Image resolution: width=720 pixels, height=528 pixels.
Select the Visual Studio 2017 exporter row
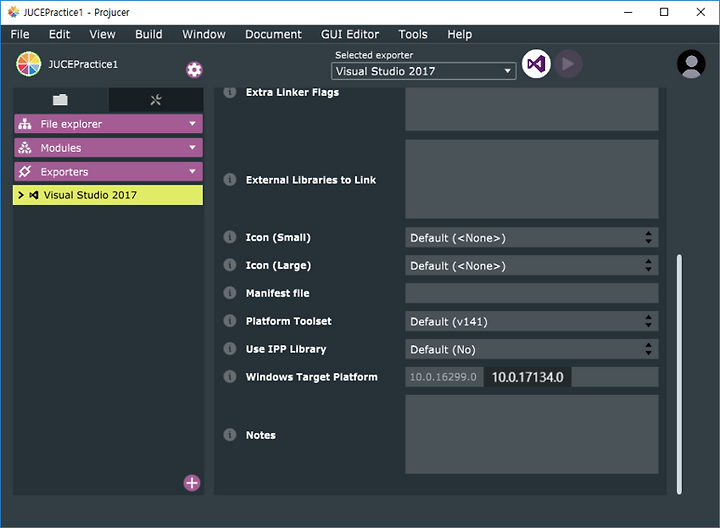click(108, 195)
